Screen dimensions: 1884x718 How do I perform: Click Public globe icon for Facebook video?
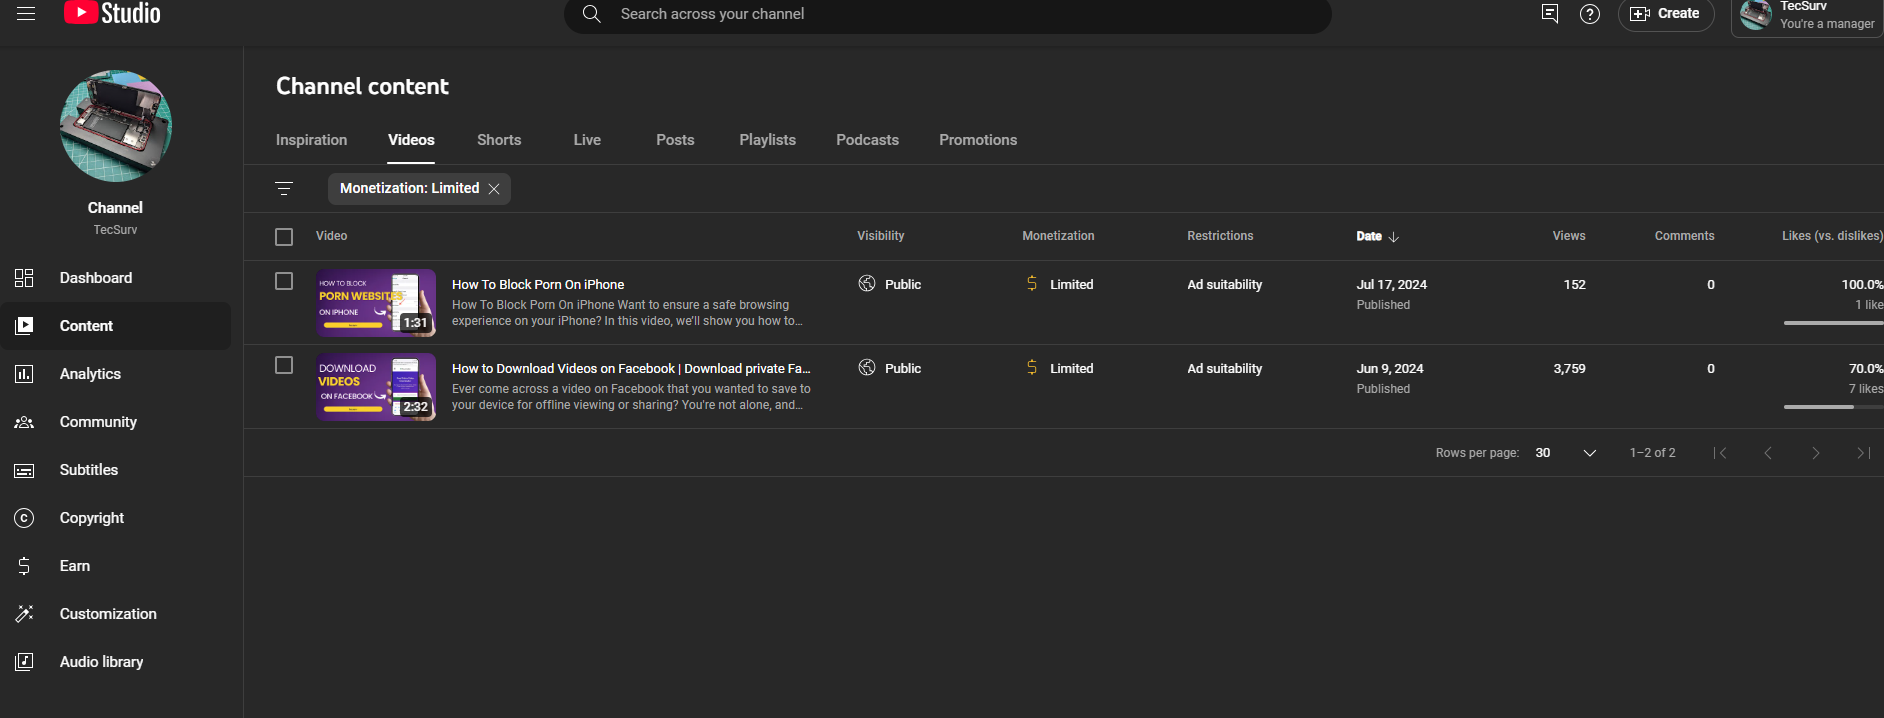[867, 368]
